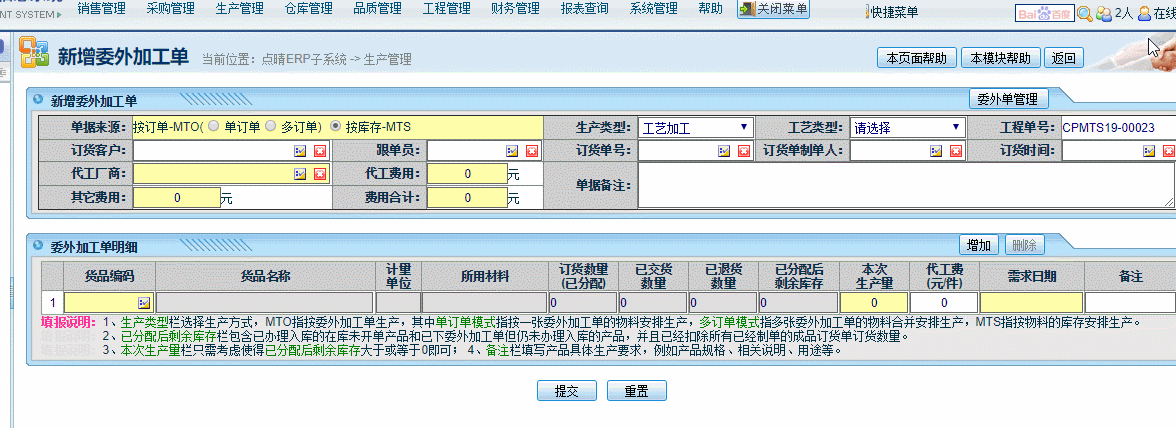Image resolution: width=1176 pixels, height=428 pixels.
Task: Click the Baidu search magnifier icon
Action: point(1084,13)
